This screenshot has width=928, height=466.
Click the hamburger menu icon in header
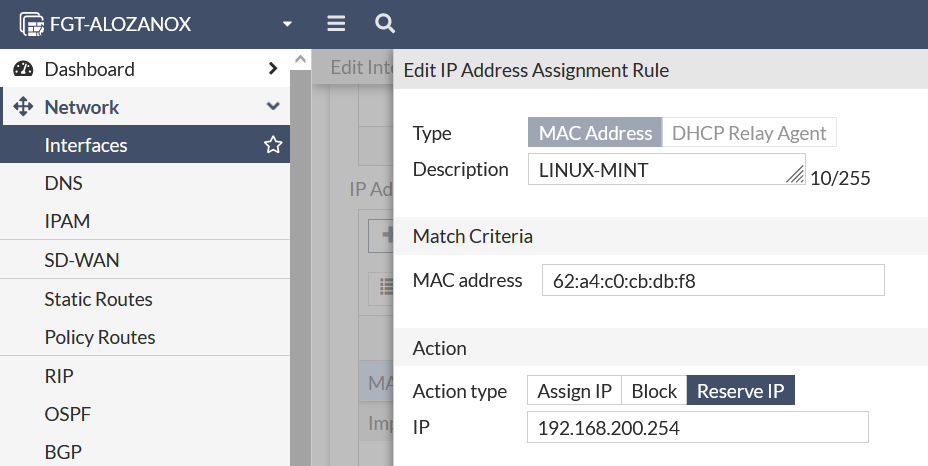coord(336,23)
